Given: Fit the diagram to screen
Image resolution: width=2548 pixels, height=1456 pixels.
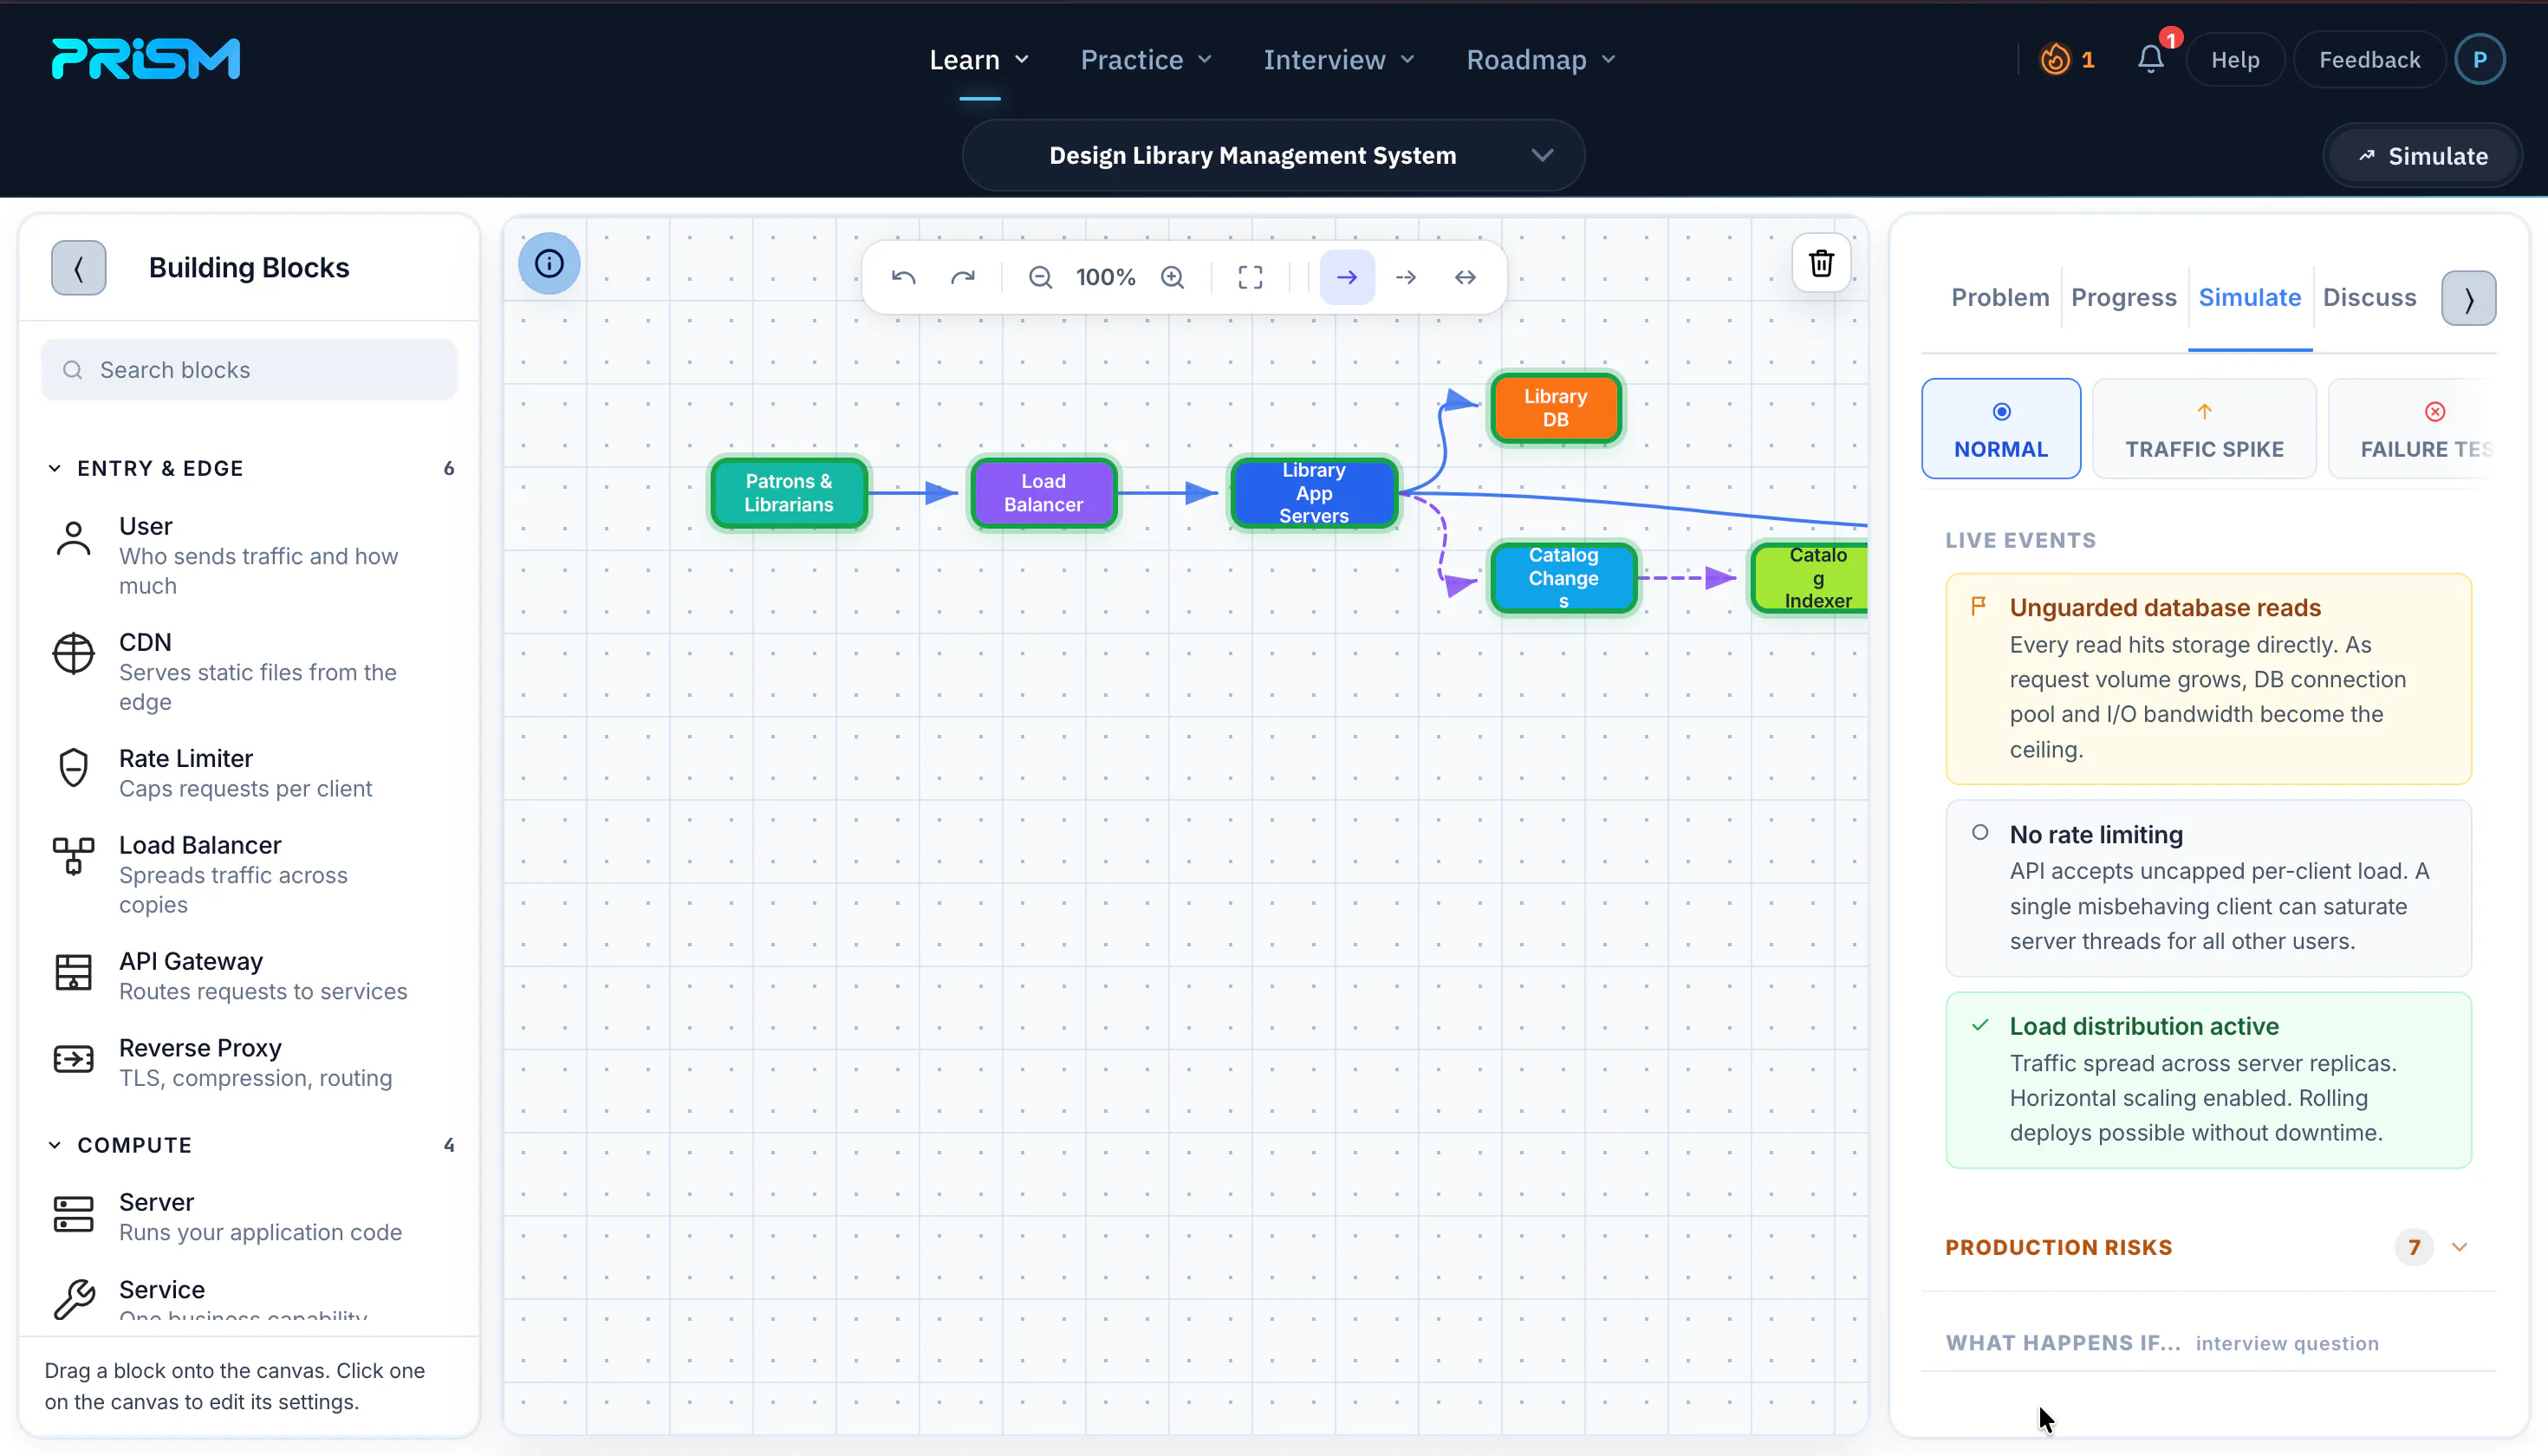Looking at the screenshot, I should (x=1250, y=277).
